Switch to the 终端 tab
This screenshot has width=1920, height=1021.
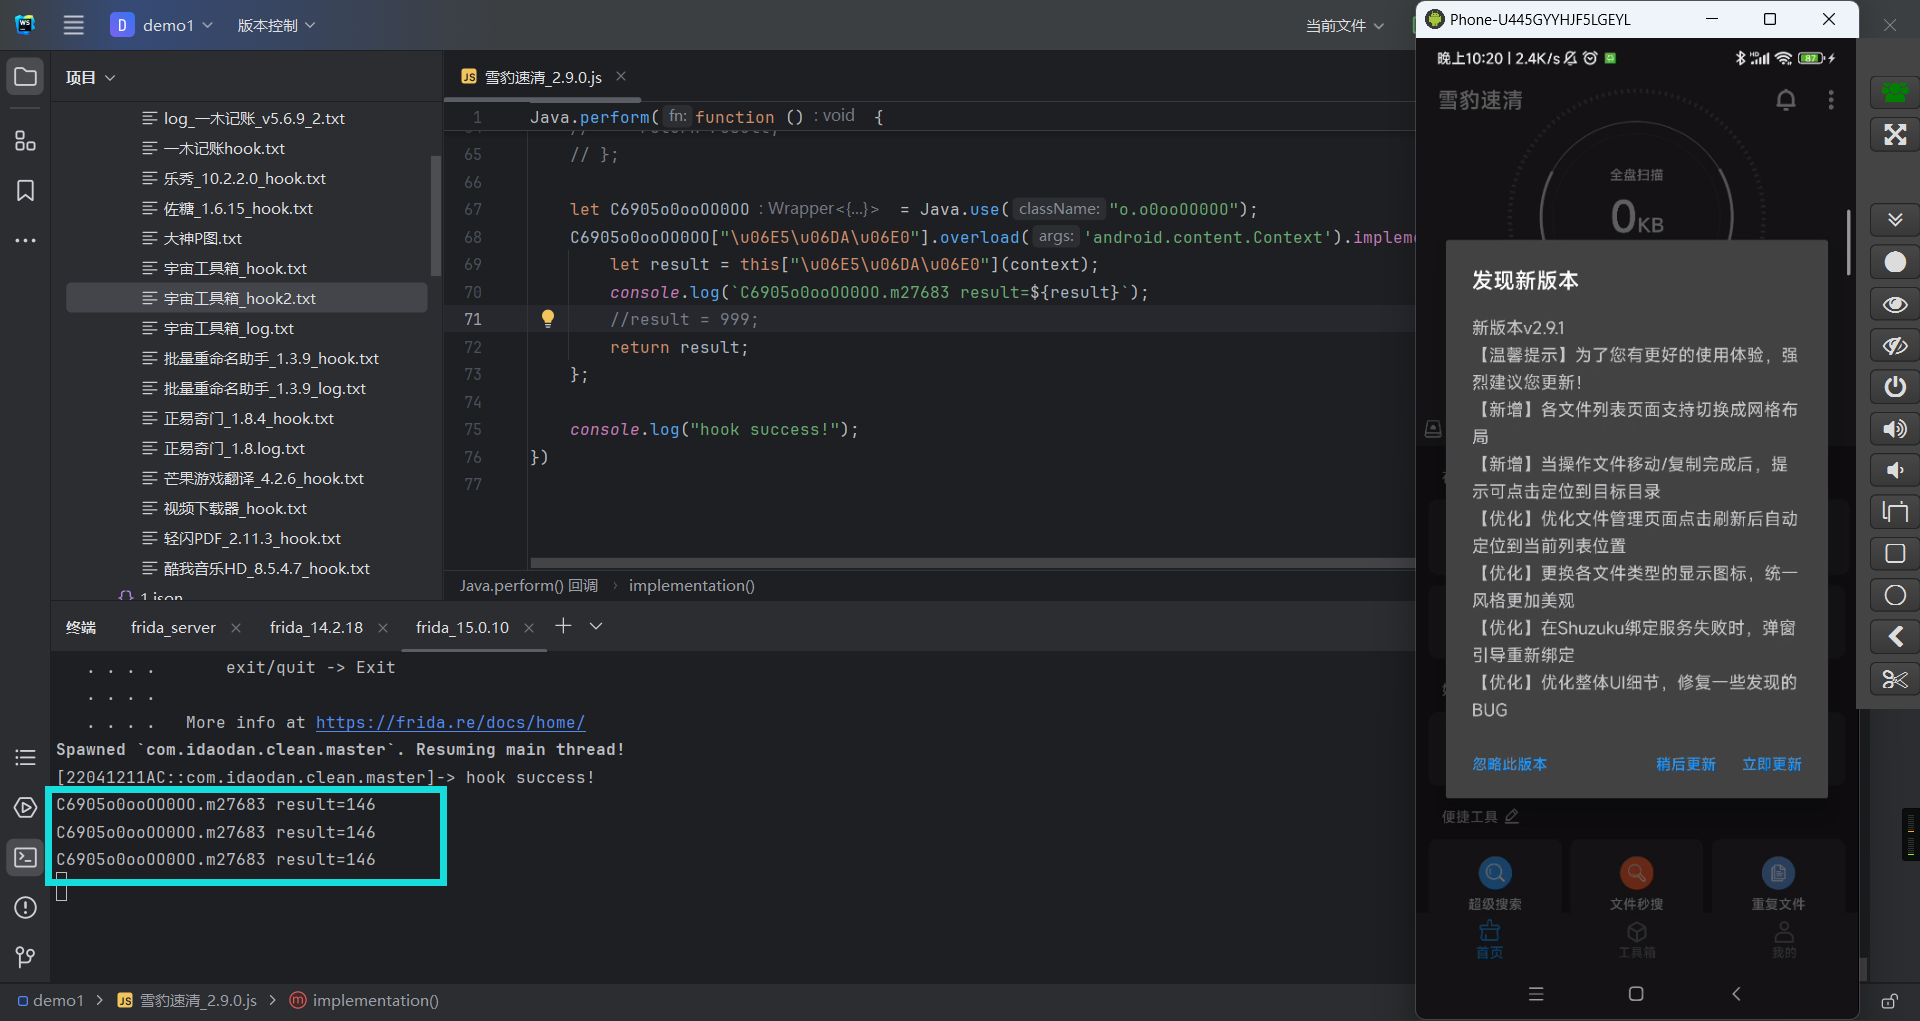81,627
